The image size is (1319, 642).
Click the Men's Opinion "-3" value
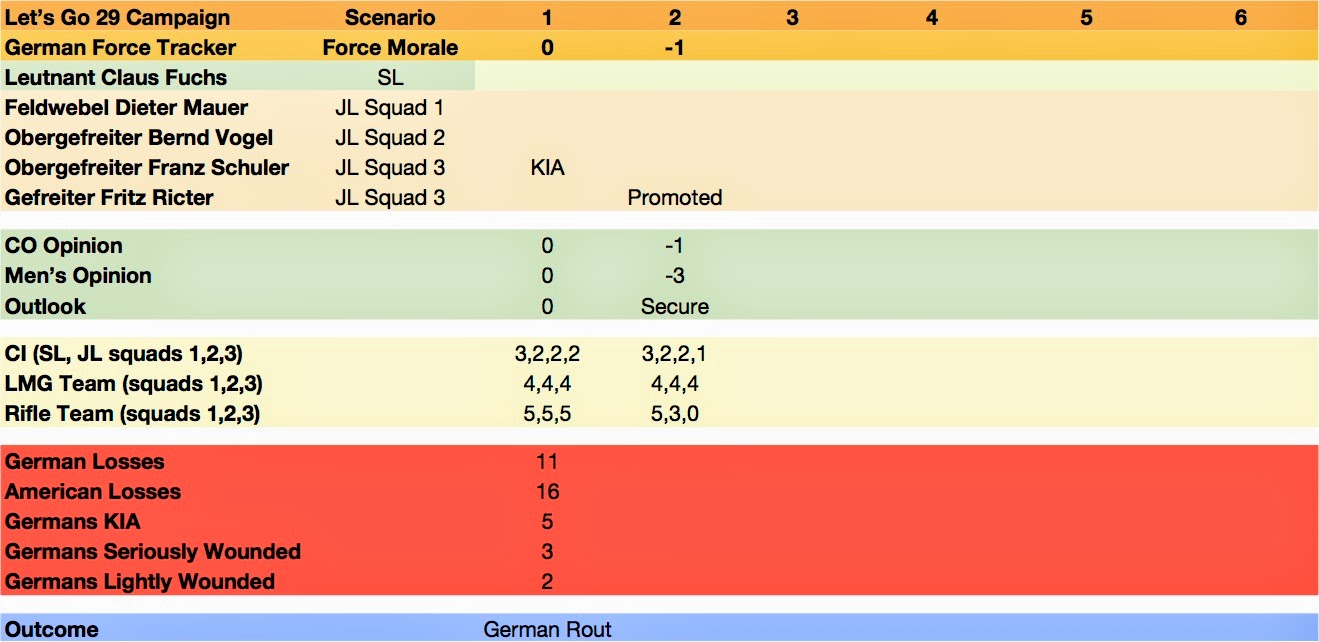pos(675,276)
